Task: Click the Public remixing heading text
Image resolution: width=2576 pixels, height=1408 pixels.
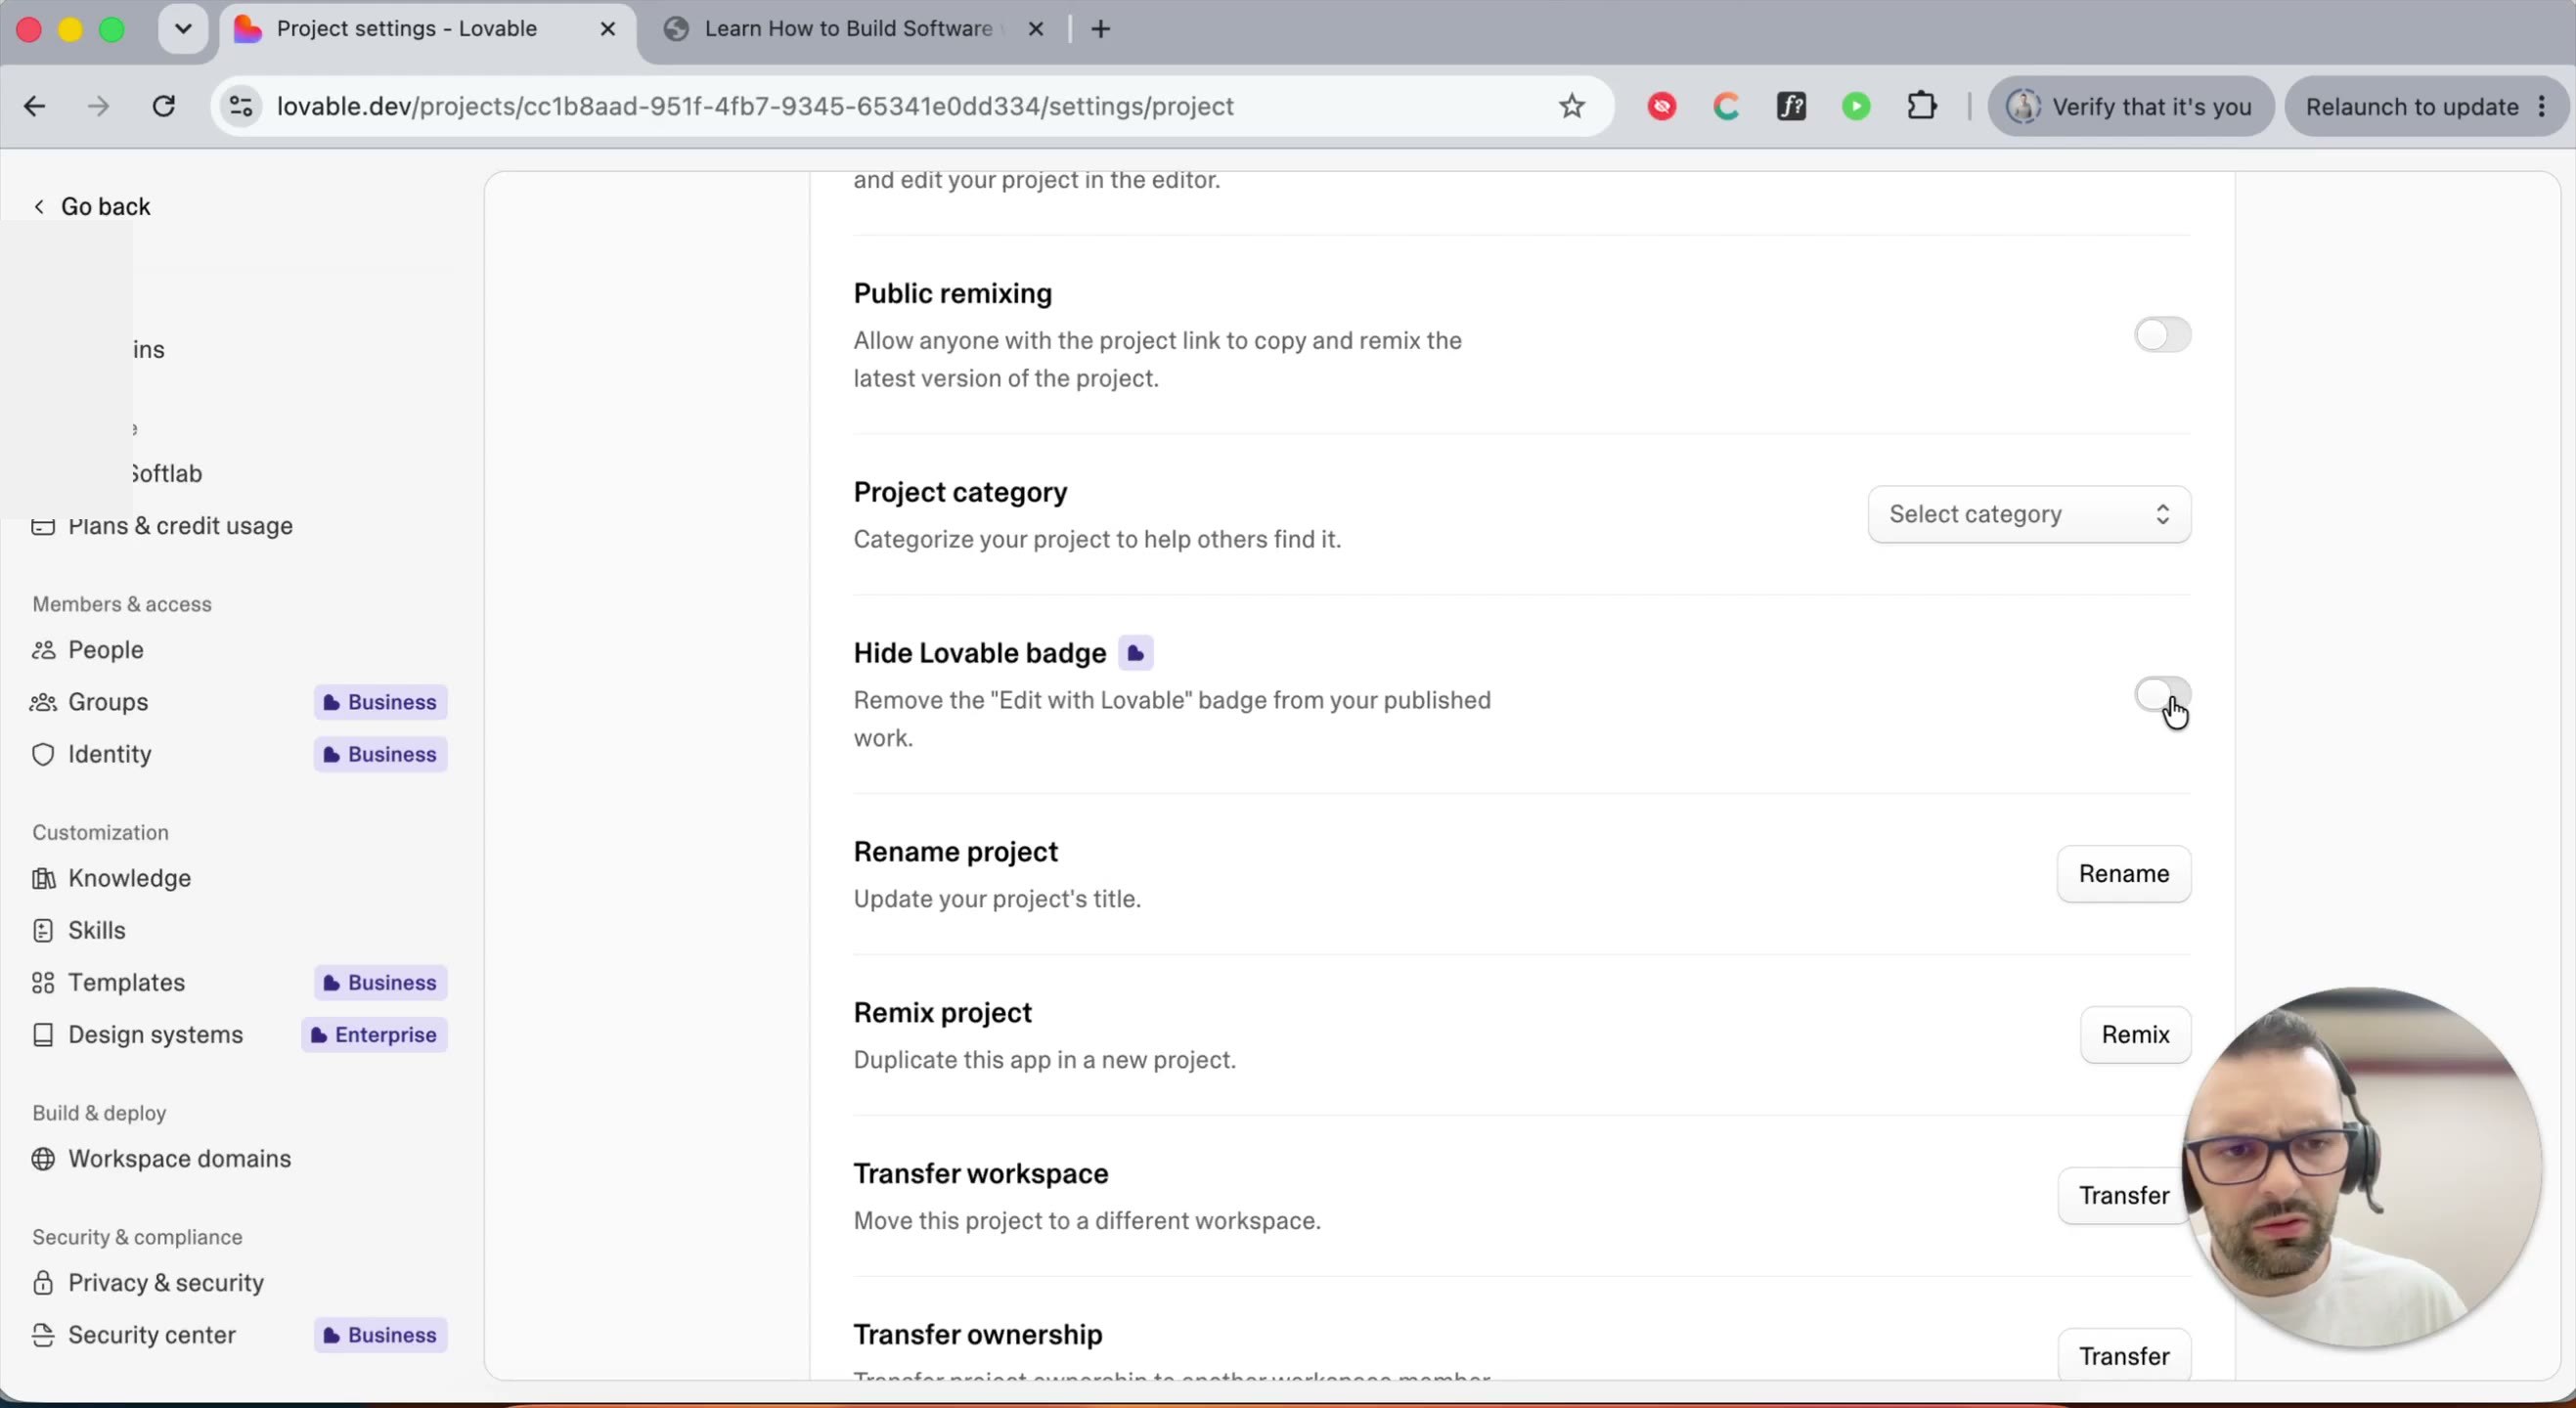Action: [952, 293]
